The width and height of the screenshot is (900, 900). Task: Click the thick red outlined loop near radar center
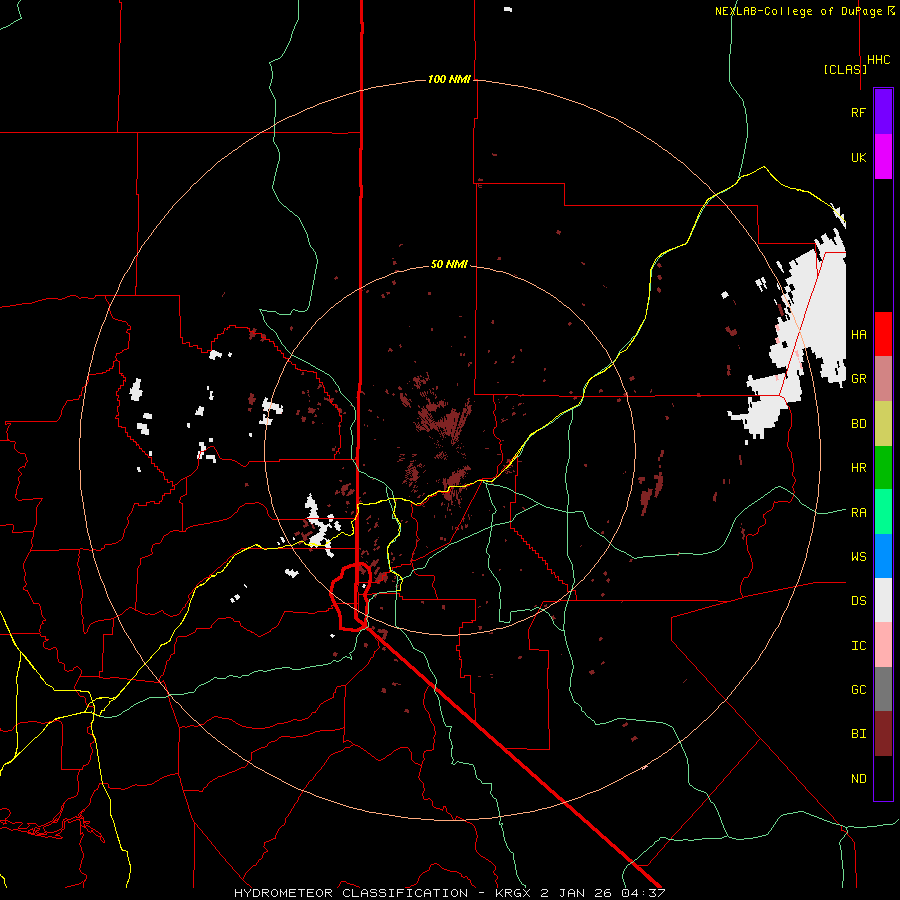(351, 597)
